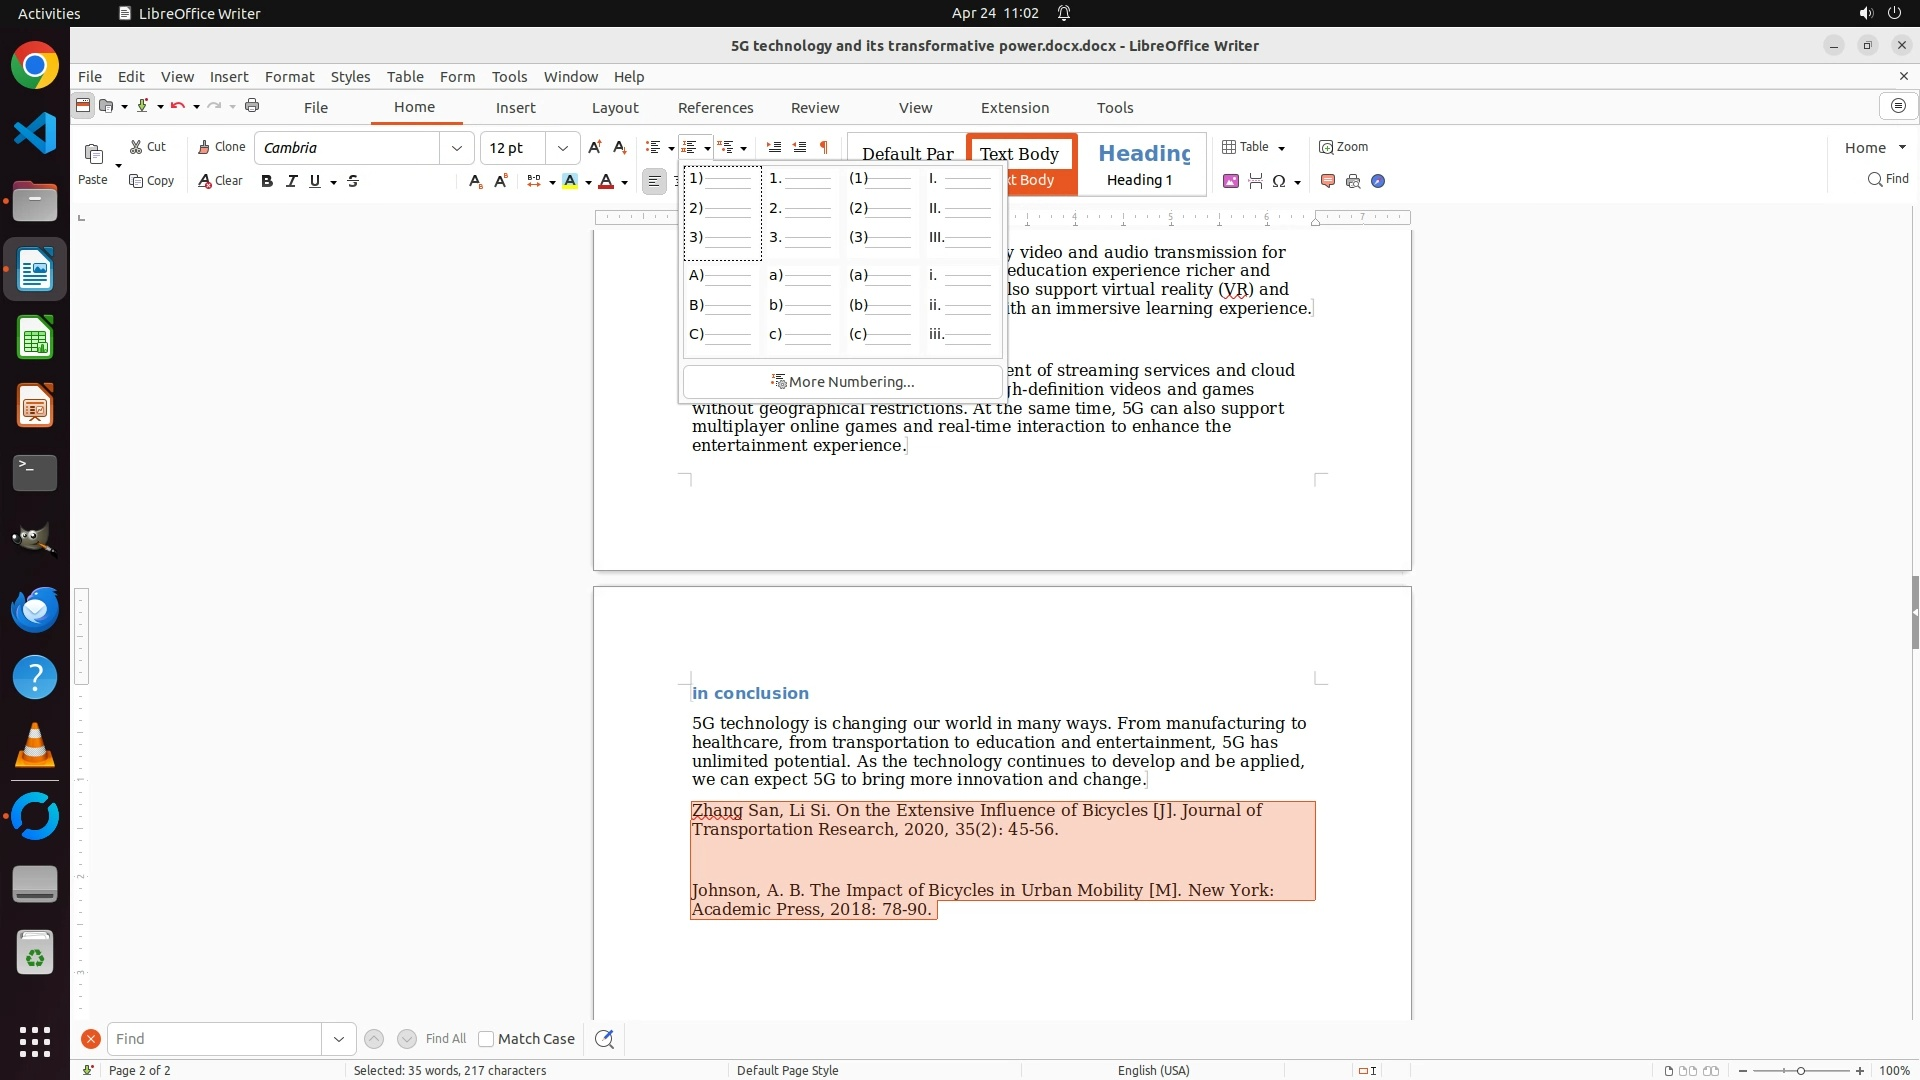
Task: Click the print icon
Action: click(x=252, y=106)
